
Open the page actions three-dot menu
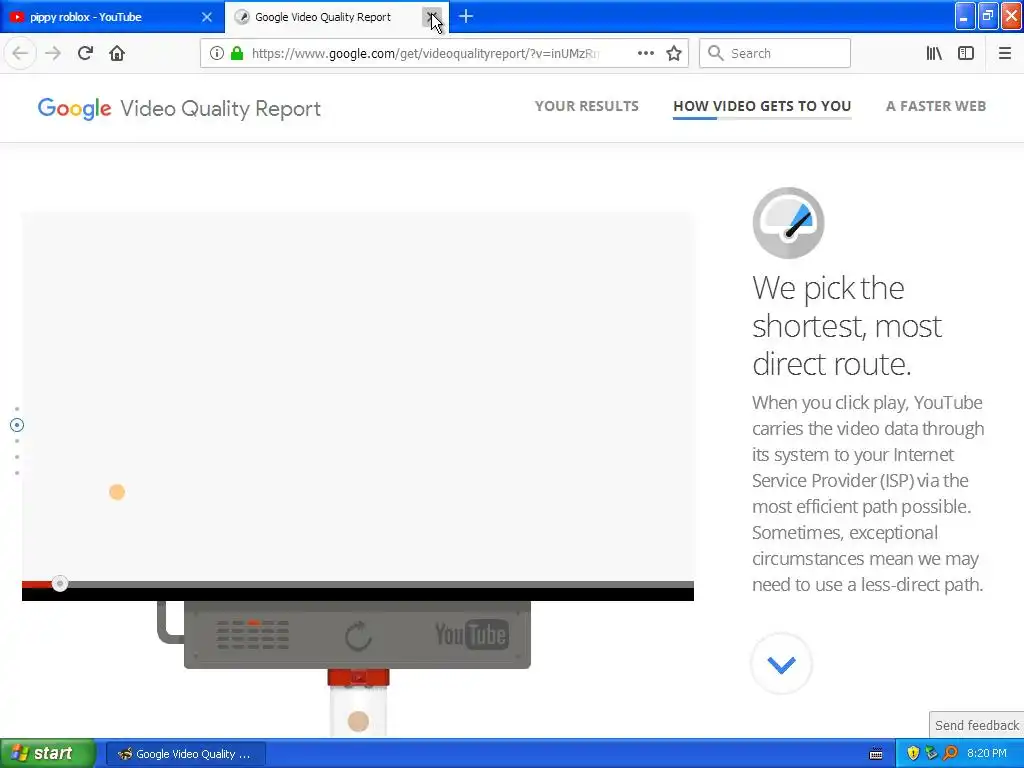coord(645,54)
